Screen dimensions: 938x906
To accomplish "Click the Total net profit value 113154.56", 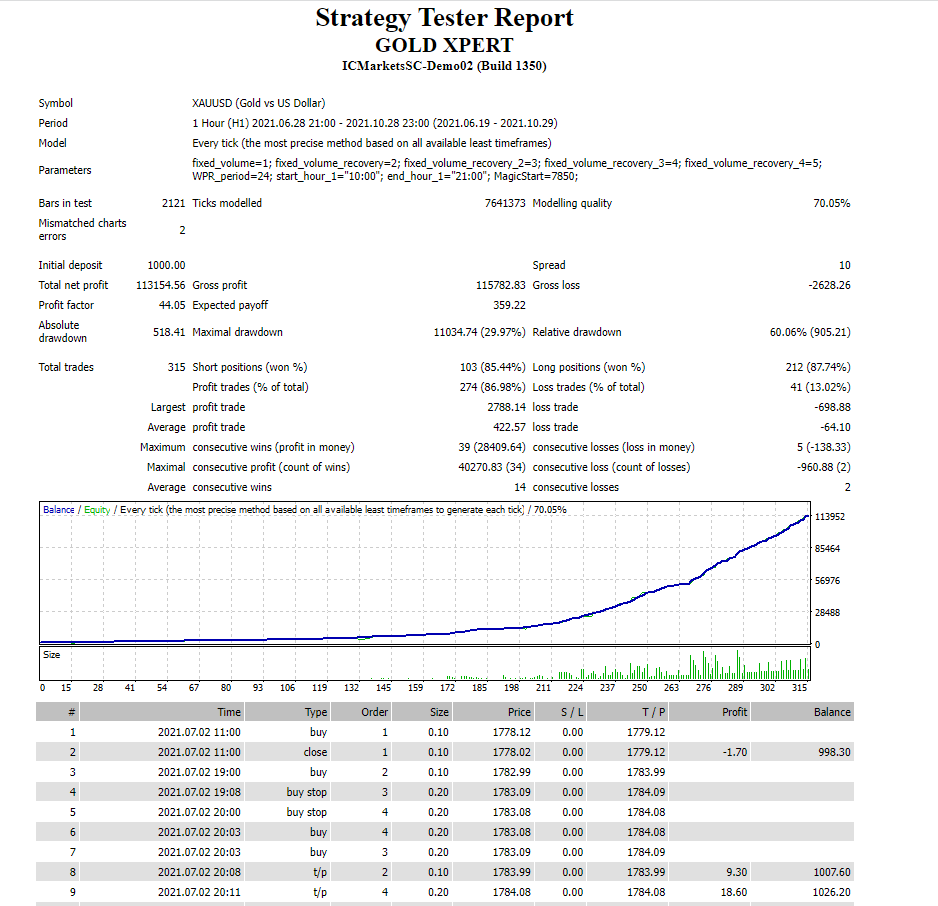I will click(x=160, y=285).
